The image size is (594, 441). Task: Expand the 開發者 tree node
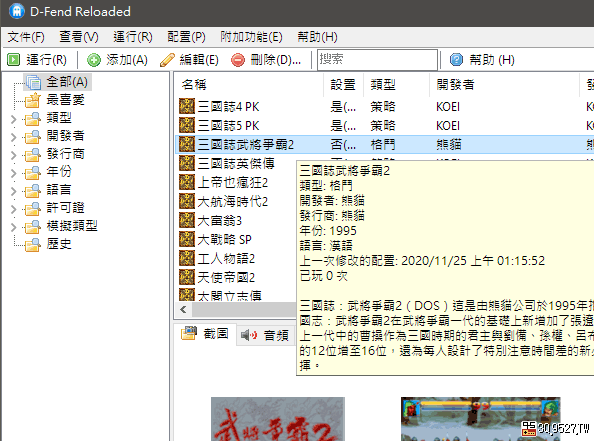[14, 136]
